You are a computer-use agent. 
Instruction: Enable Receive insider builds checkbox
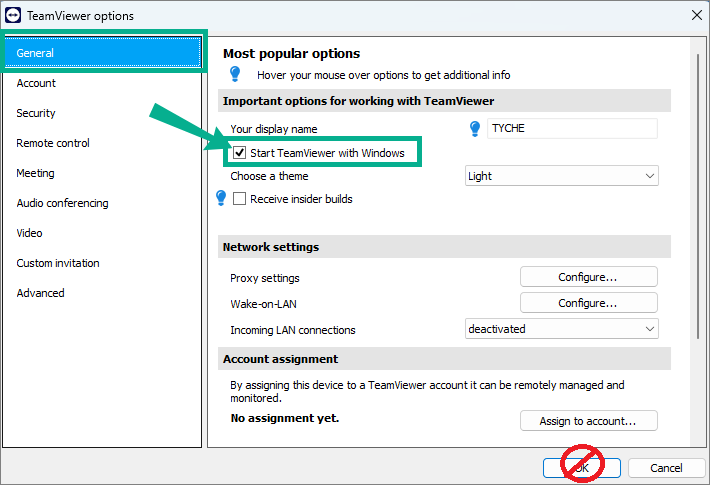coord(240,199)
